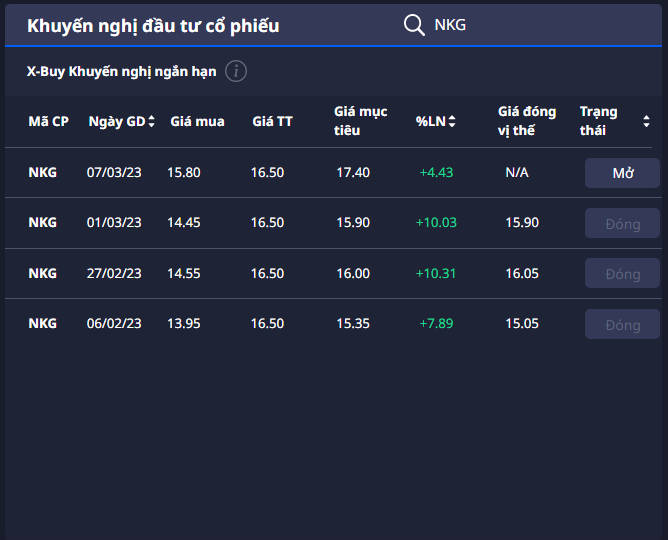Click the Giá mục tiêu column header
This screenshot has height=540, width=668.
point(360,121)
